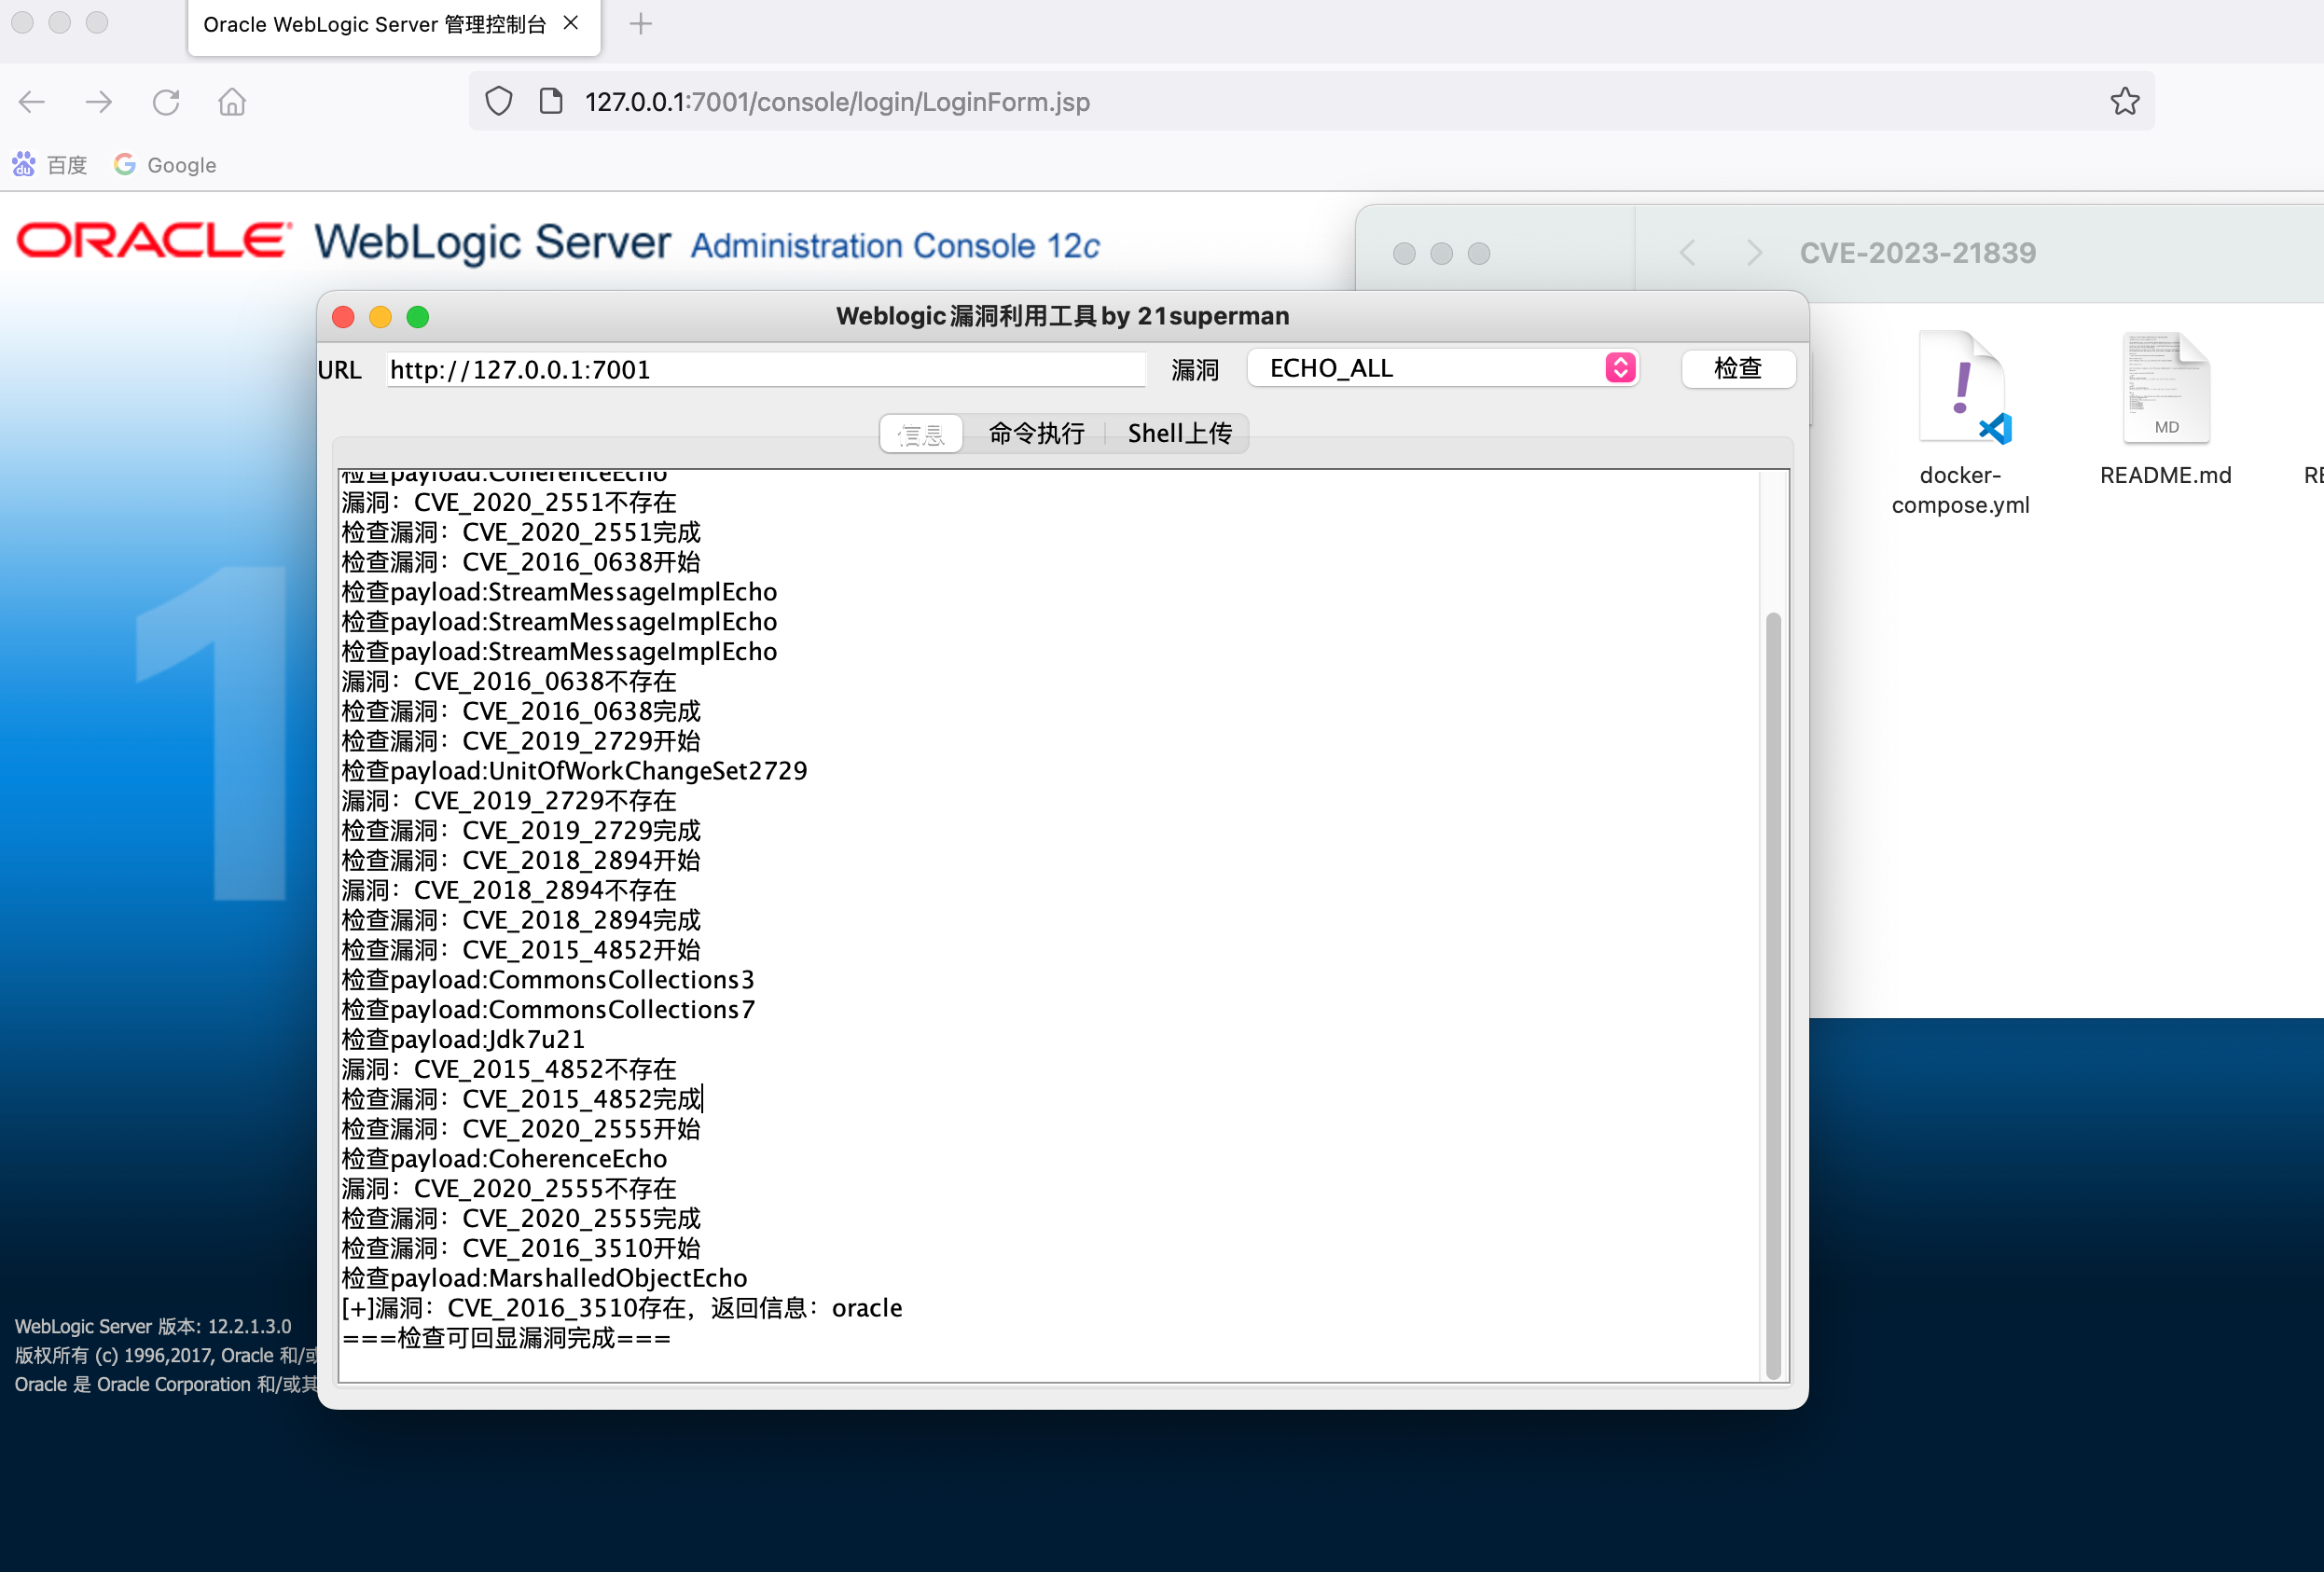The height and width of the screenshot is (1572, 2324).
Task: Click the shield tracking protection icon
Action: (x=499, y=101)
